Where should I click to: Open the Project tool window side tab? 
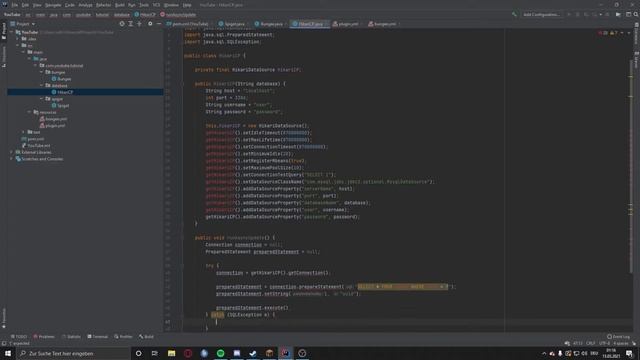tap(4, 31)
